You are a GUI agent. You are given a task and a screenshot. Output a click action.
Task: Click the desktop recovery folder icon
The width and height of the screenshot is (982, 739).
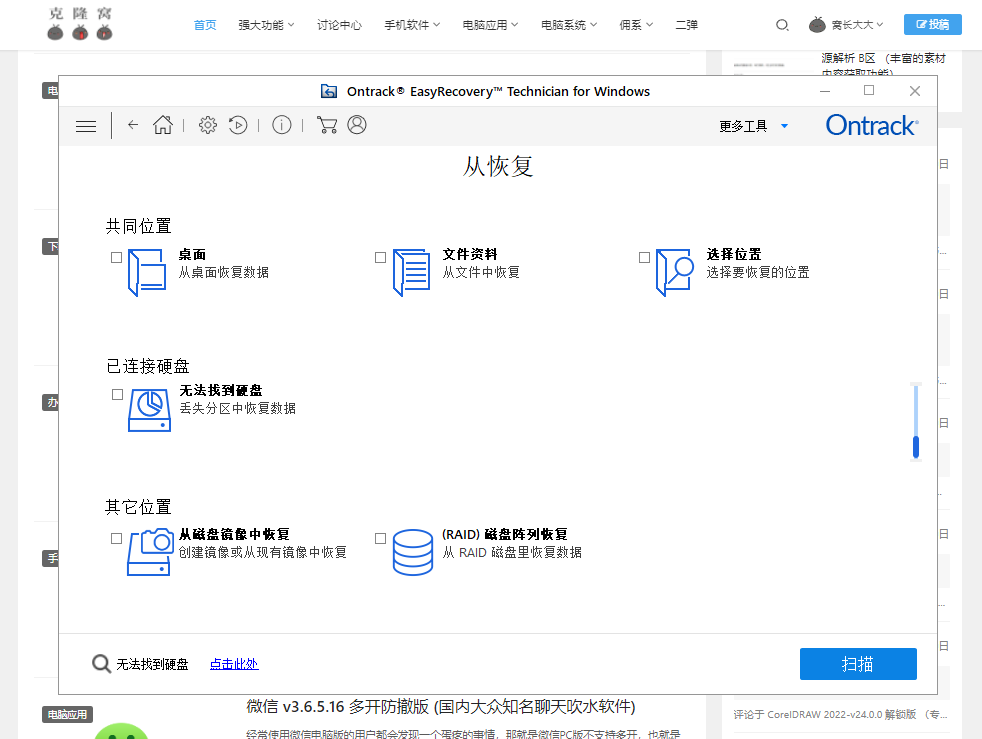pos(147,272)
